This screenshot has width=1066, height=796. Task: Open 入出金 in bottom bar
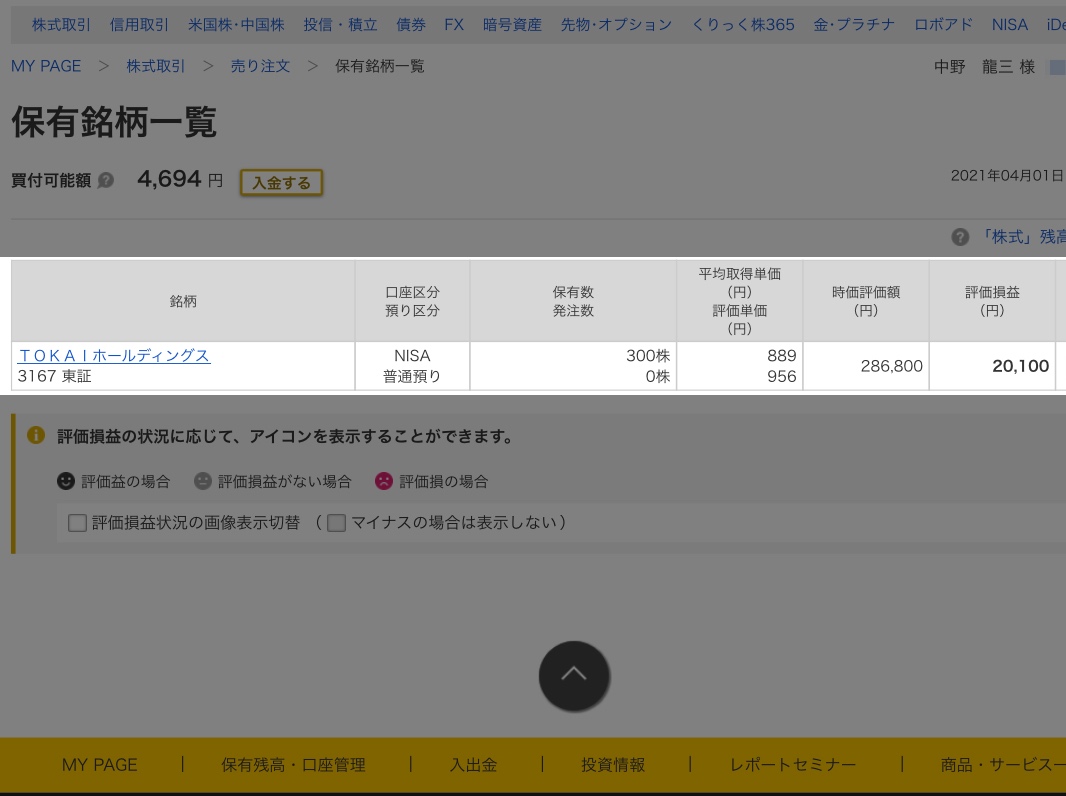pyautogui.click(x=473, y=765)
